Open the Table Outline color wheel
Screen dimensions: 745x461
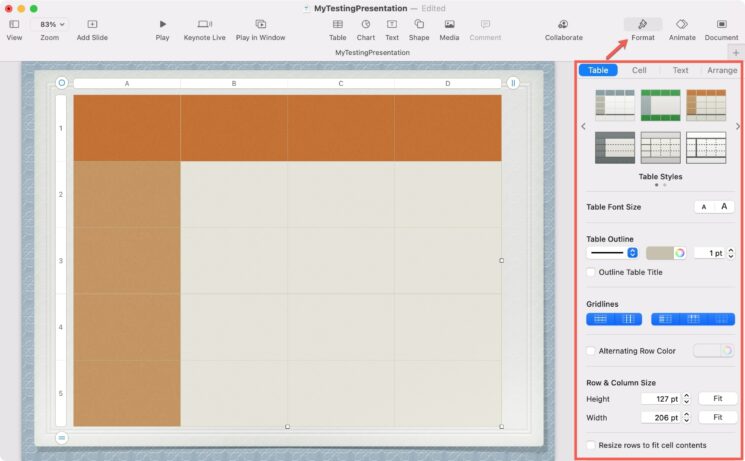point(680,253)
